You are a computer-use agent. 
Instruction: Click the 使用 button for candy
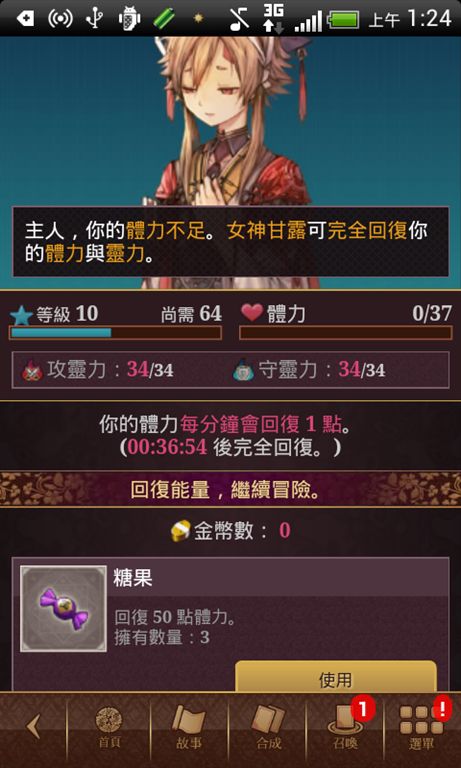click(x=336, y=677)
